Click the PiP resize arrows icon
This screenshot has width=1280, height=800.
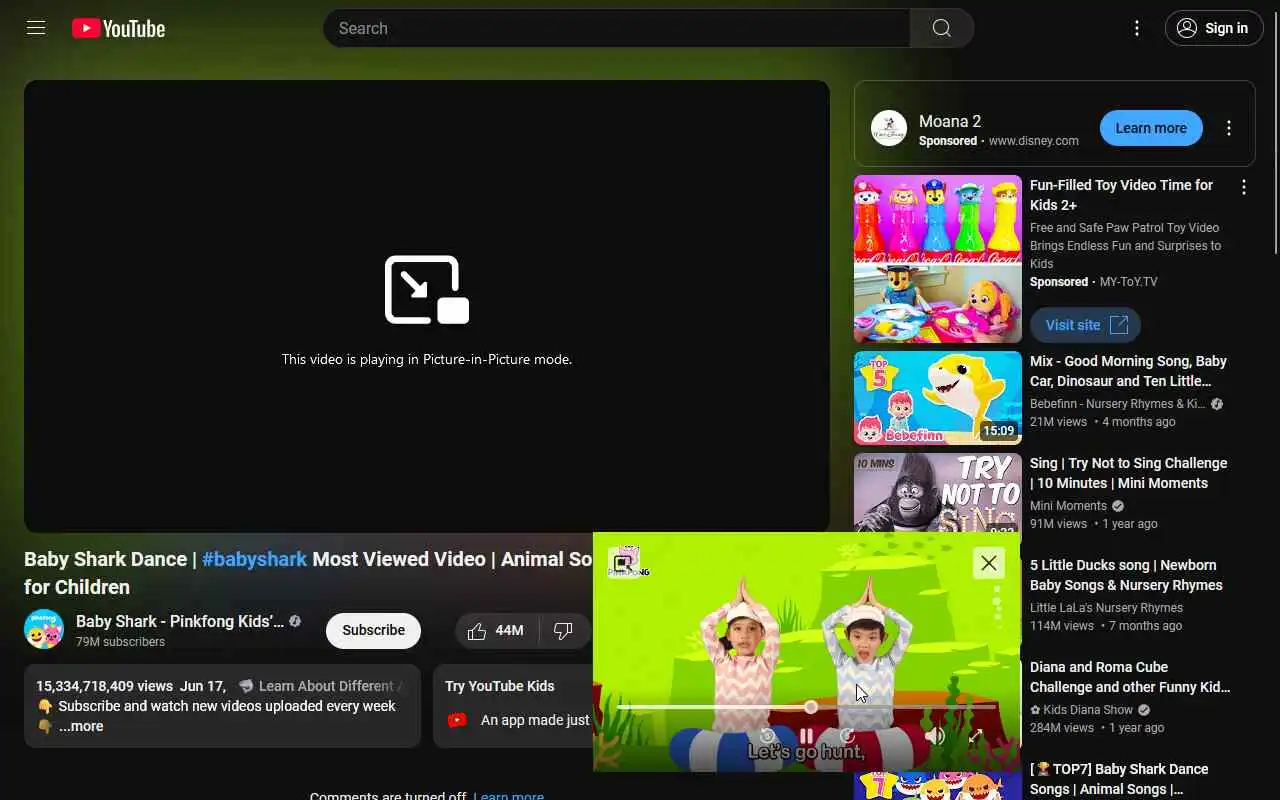point(975,737)
